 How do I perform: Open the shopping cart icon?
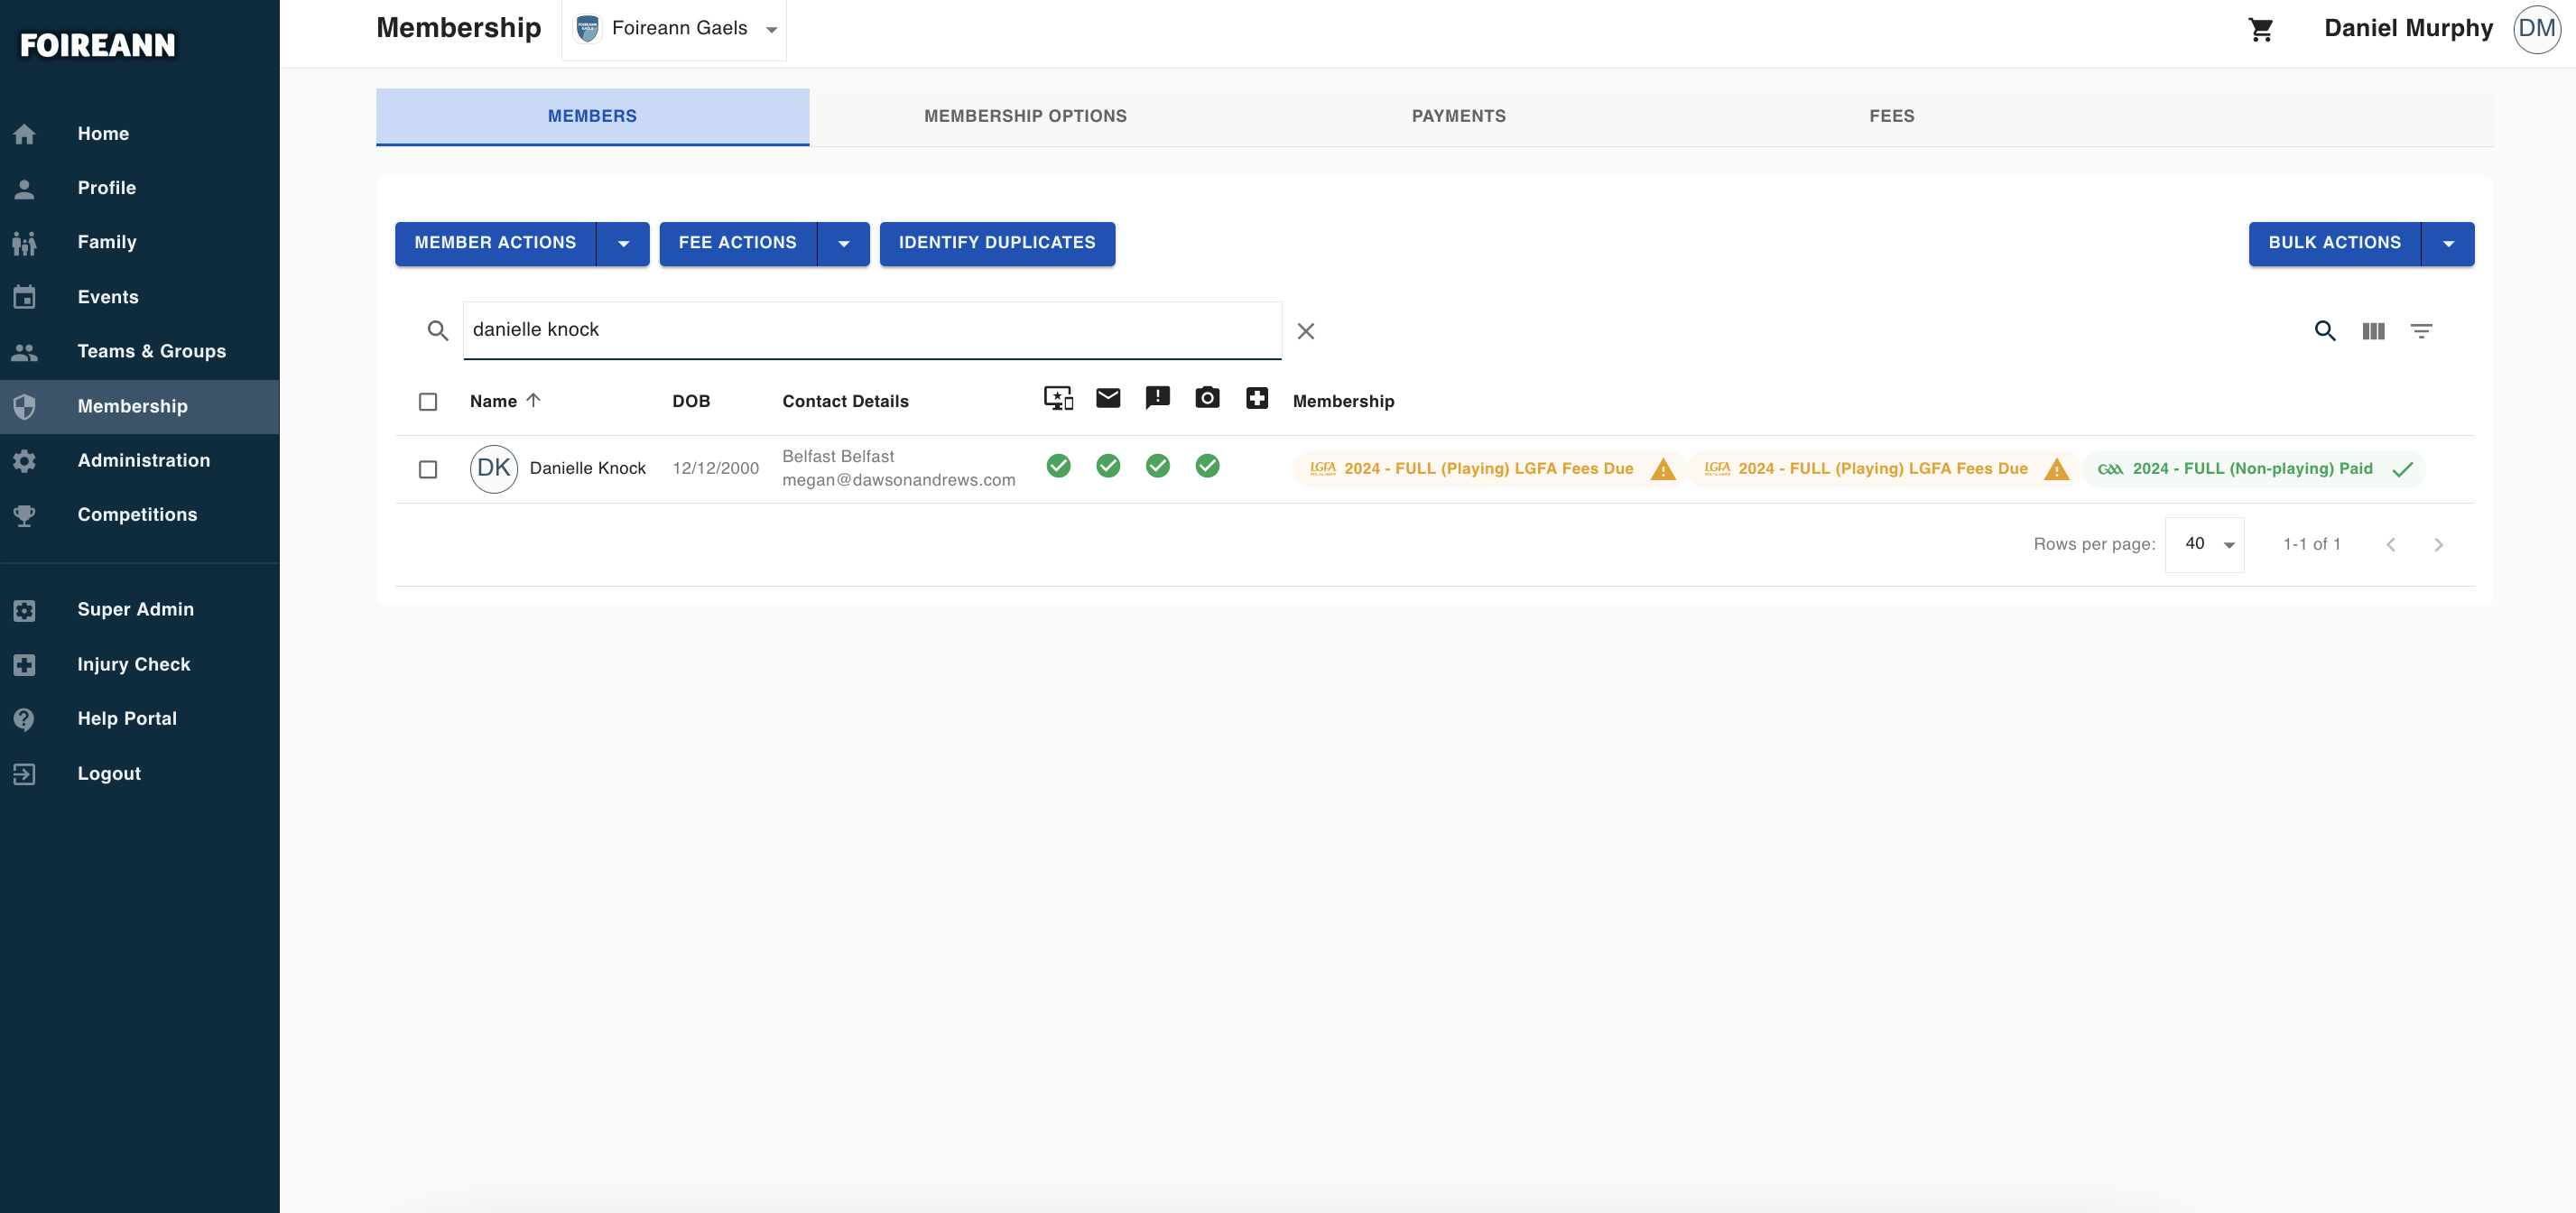click(2261, 30)
